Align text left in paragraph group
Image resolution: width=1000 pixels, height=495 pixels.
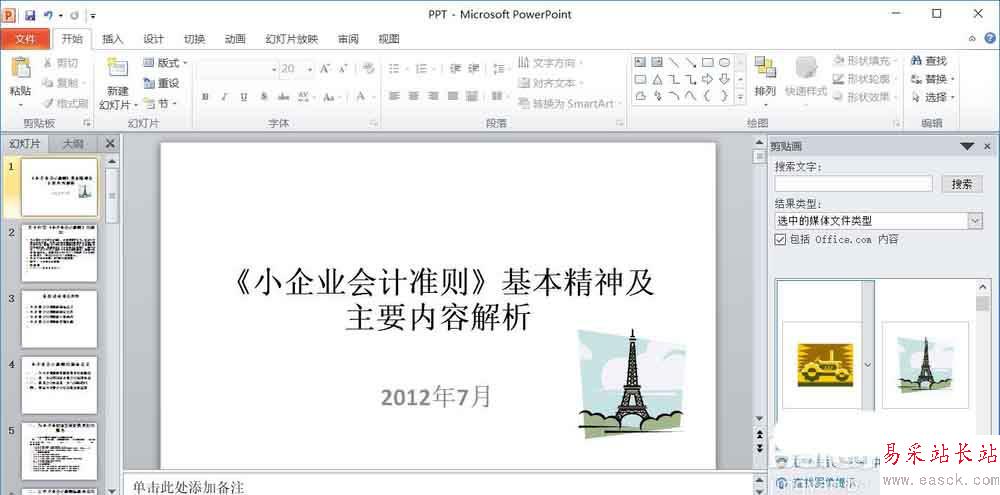click(x=394, y=96)
